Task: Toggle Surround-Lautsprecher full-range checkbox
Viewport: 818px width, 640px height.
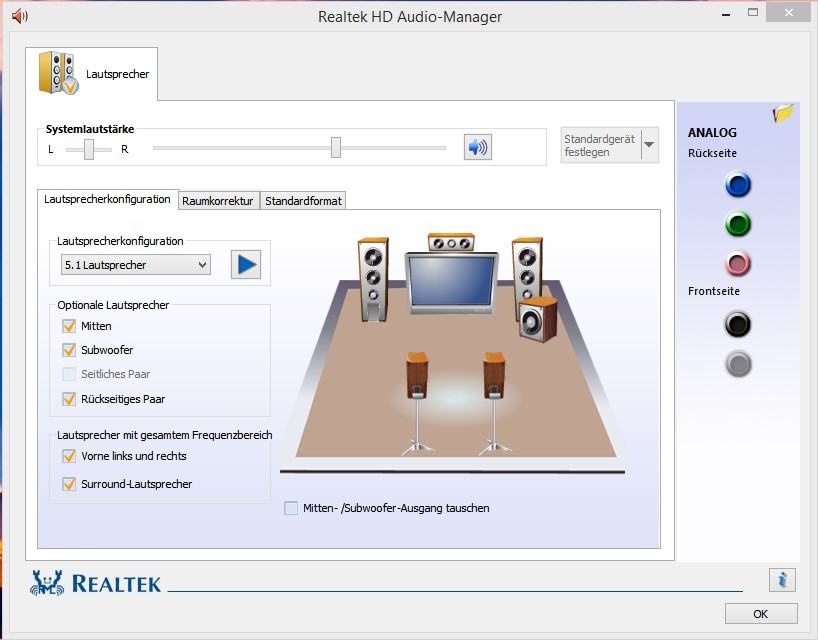Action: (x=68, y=484)
